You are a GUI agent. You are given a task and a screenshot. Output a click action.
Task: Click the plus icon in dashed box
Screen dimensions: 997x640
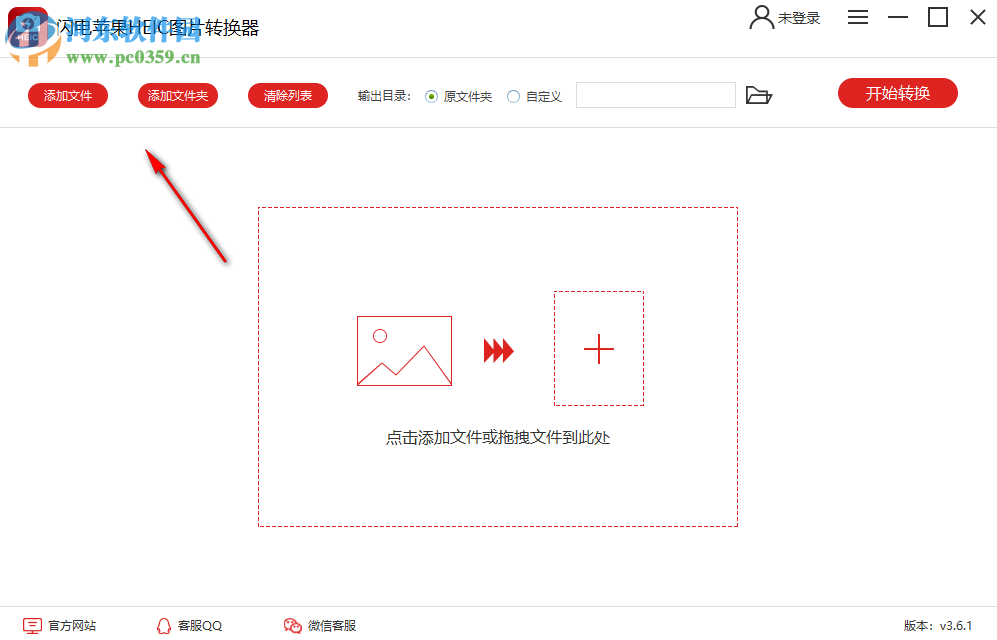pyautogui.click(x=598, y=348)
